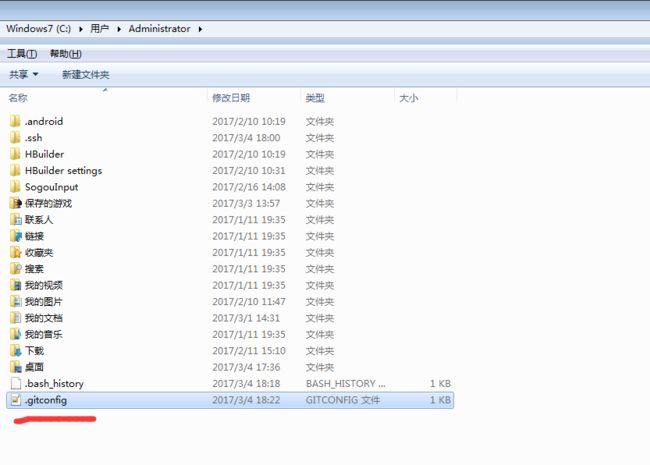The width and height of the screenshot is (650, 465).
Task: Select the SogouInput folder icon
Action: pyautogui.click(x=15, y=187)
